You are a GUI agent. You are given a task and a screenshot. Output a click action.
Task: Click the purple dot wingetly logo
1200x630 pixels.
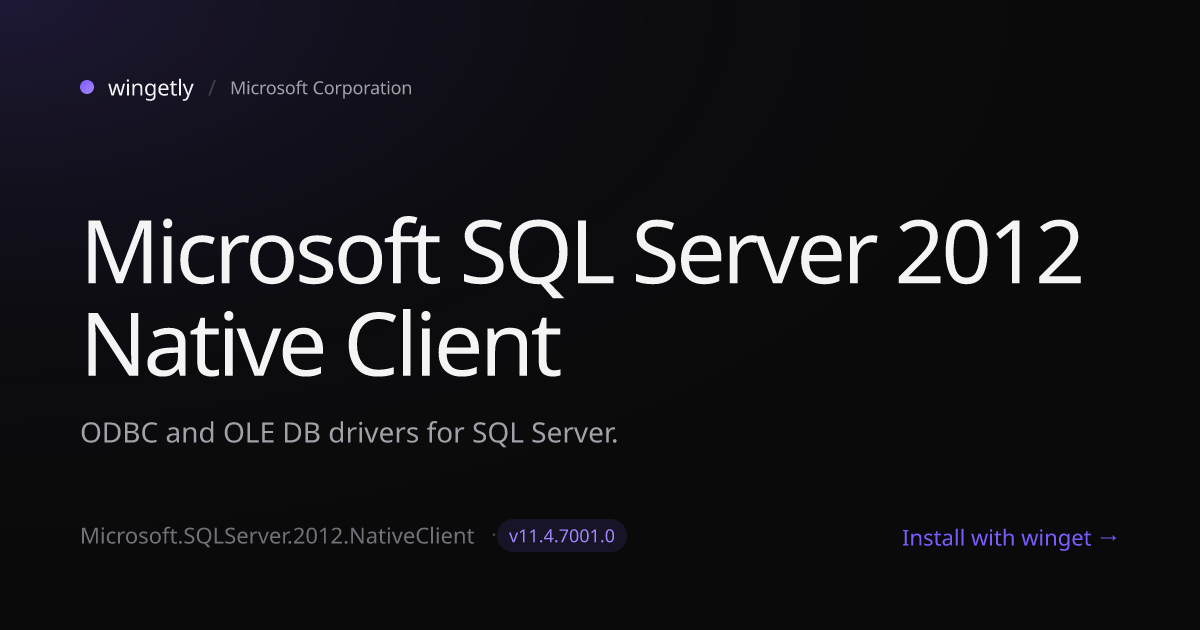click(87, 87)
